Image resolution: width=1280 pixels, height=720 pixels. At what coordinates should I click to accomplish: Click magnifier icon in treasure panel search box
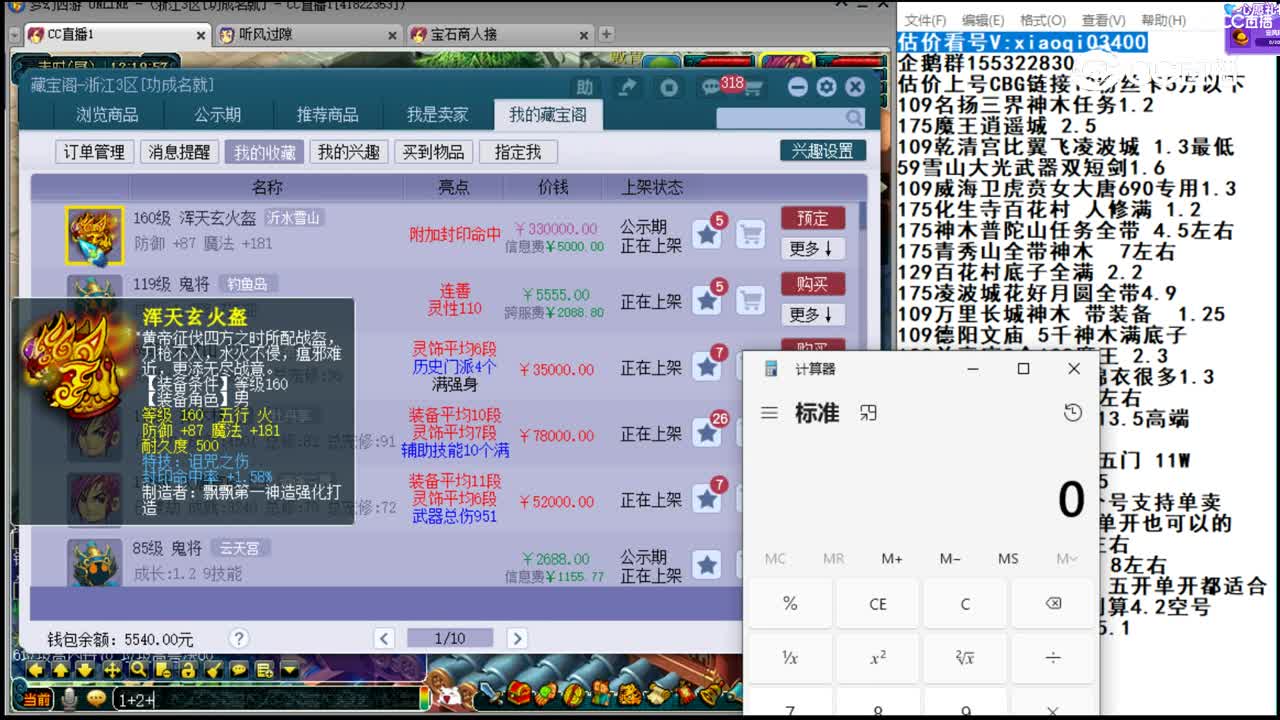tap(854, 118)
